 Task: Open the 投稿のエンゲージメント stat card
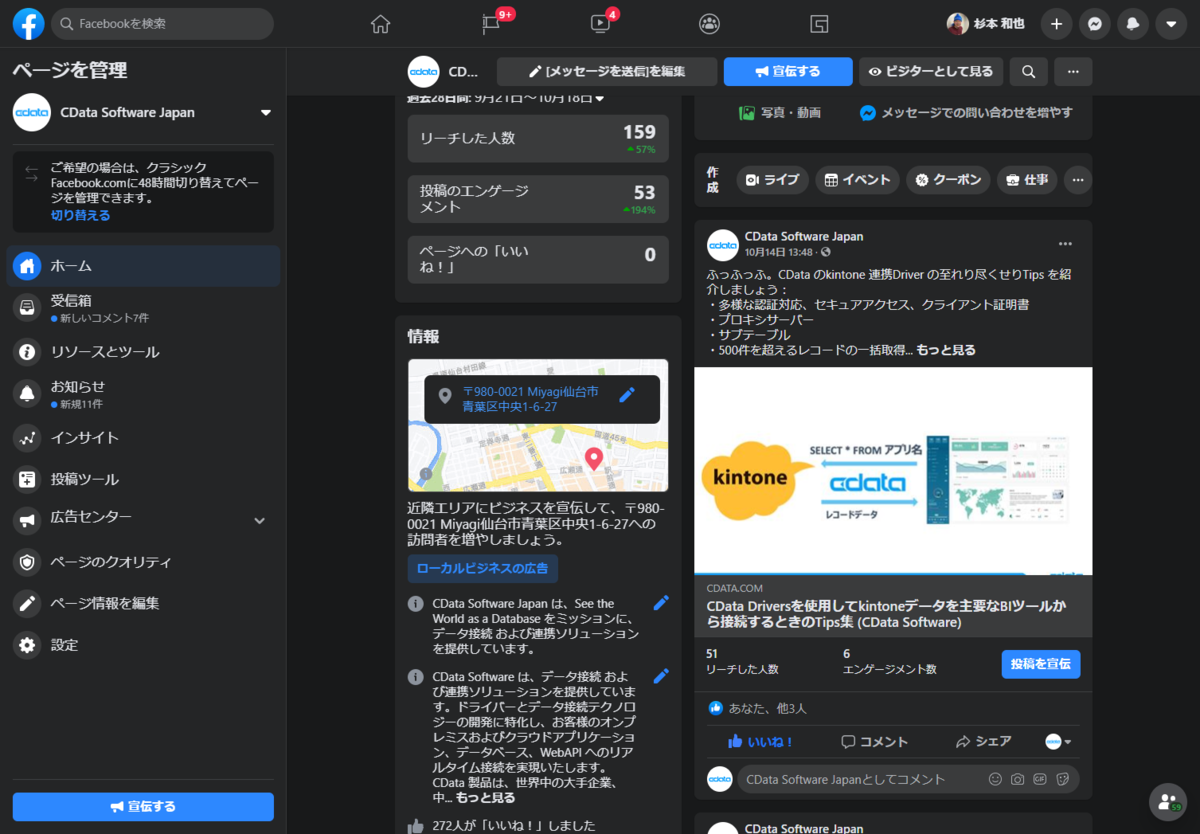tap(538, 198)
